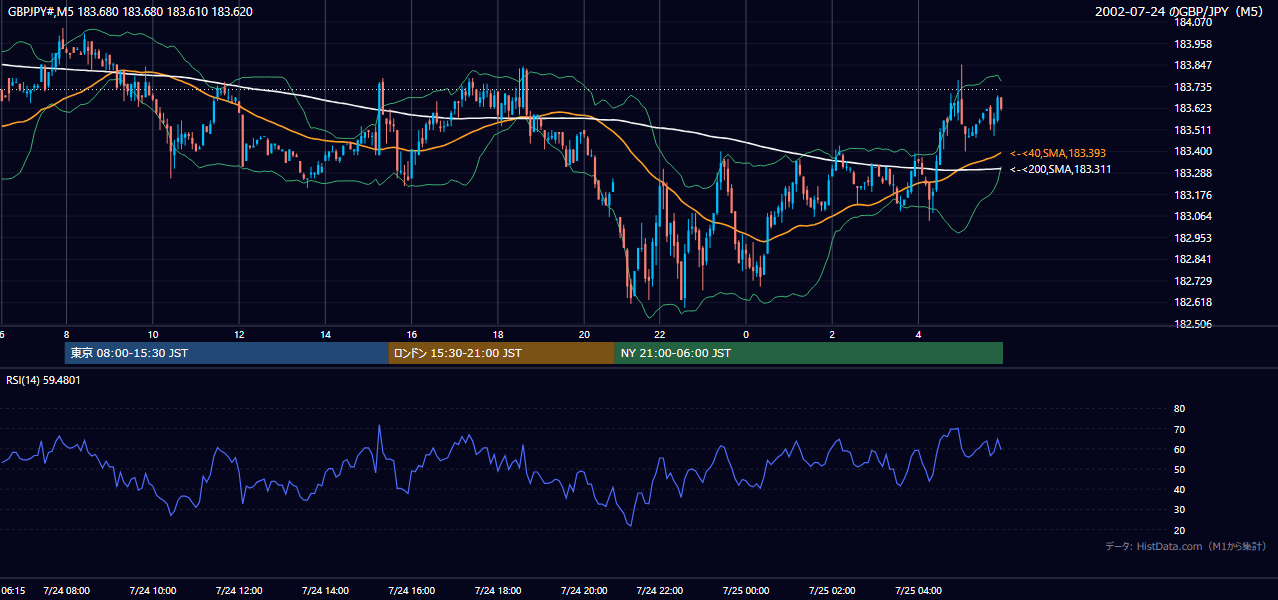This screenshot has width=1278, height=600.
Task: Click the 183.511 price axis label
Action: [1192, 130]
